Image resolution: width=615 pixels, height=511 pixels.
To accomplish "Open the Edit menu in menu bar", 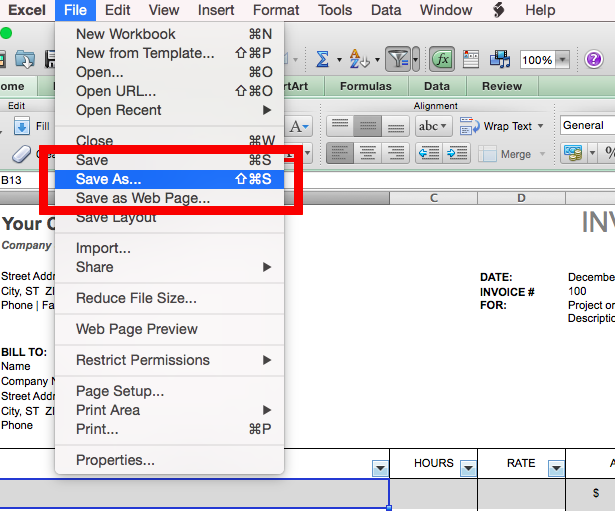I will pyautogui.click(x=117, y=10).
